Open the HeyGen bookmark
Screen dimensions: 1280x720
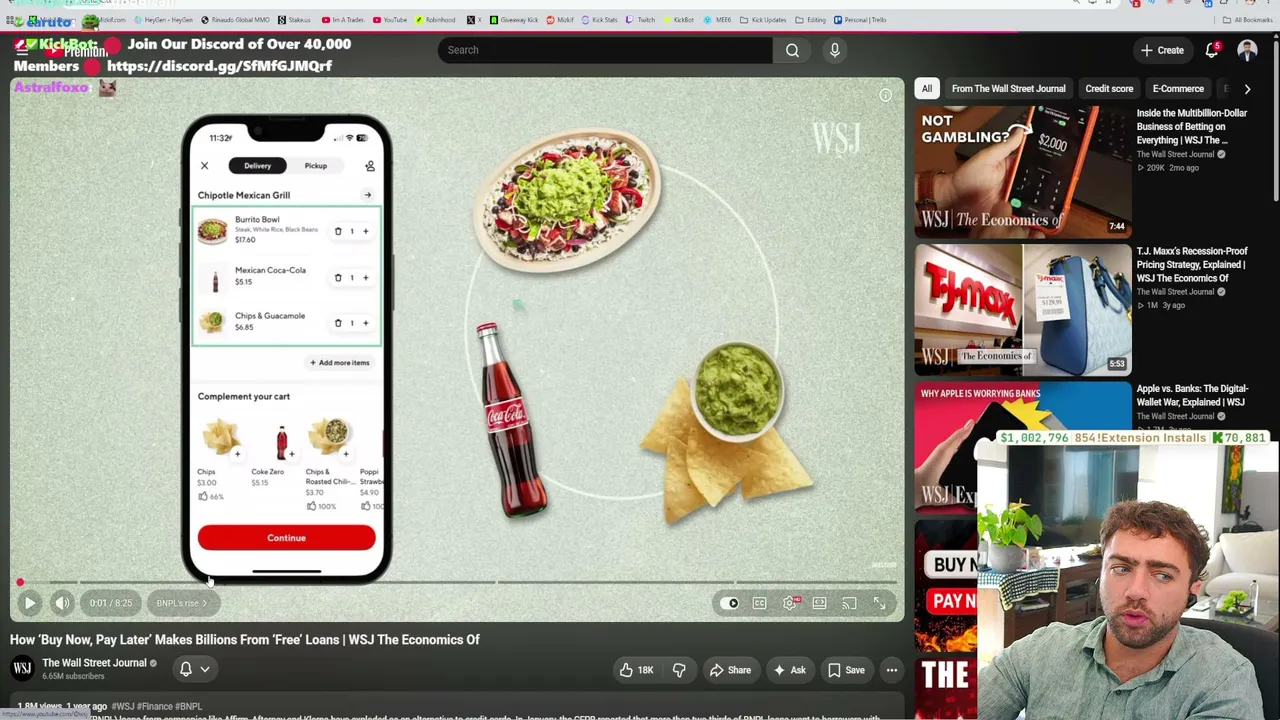(x=163, y=20)
